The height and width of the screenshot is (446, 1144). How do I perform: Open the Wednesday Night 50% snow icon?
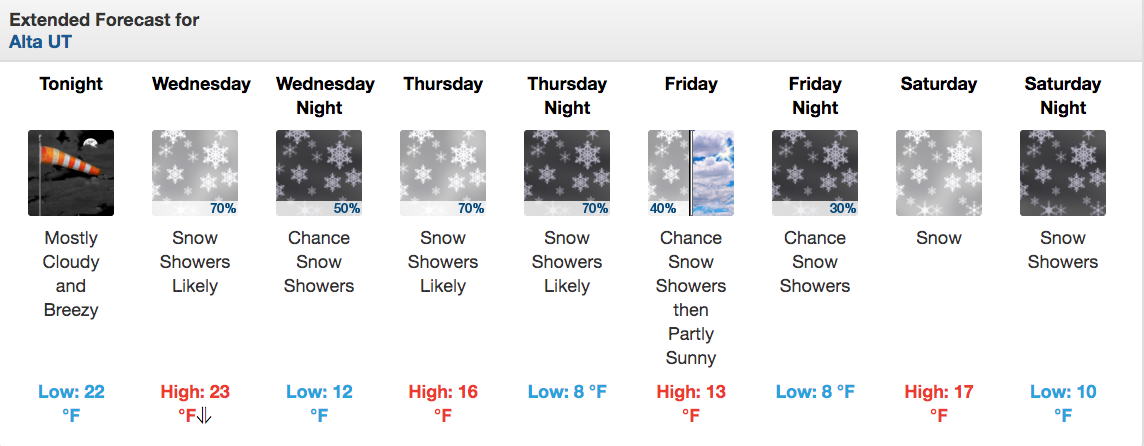coord(319,173)
